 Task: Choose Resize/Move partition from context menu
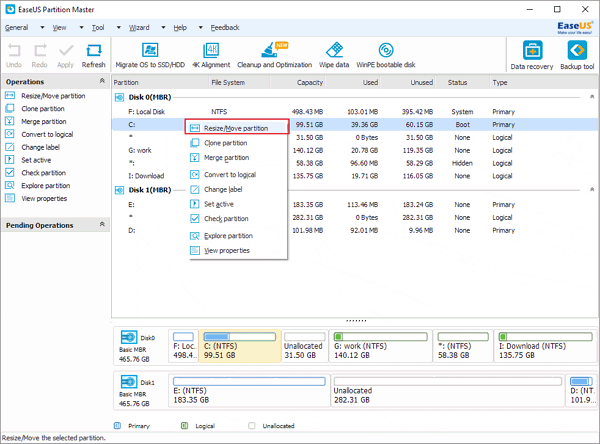236,127
